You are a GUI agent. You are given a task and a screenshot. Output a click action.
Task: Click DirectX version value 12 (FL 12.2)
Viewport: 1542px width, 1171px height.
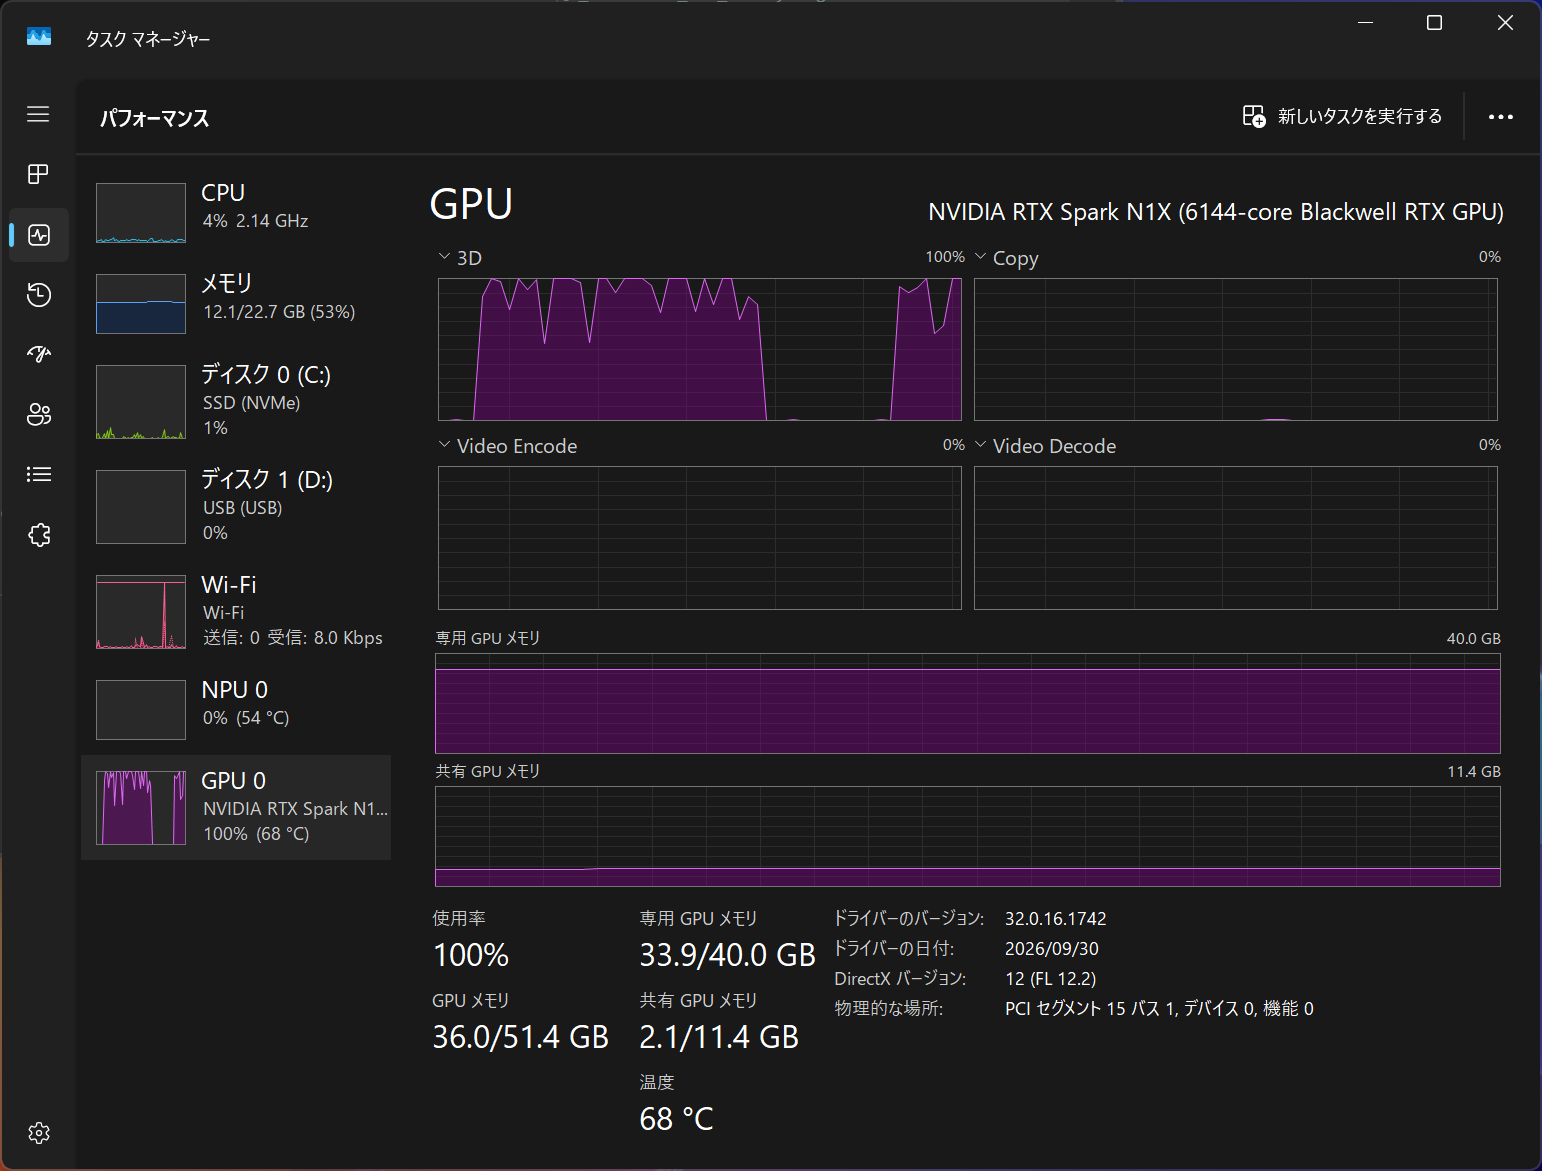(1050, 978)
